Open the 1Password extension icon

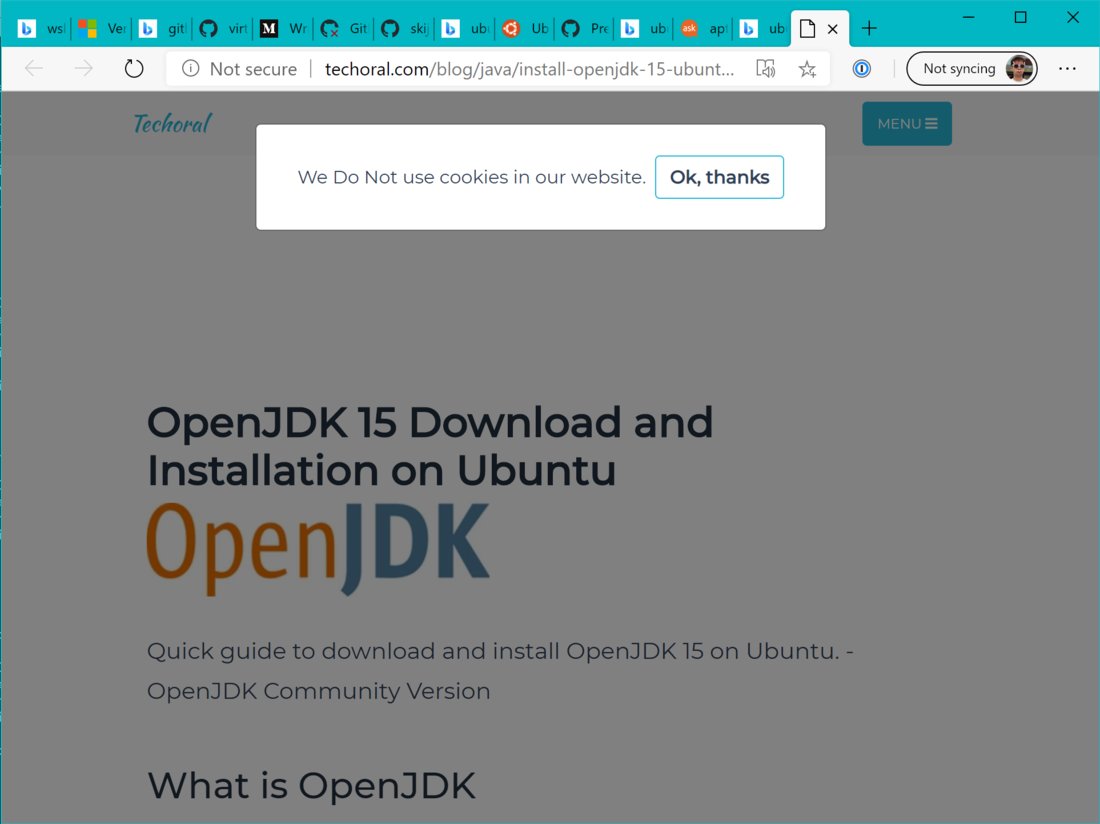pyautogui.click(x=861, y=69)
